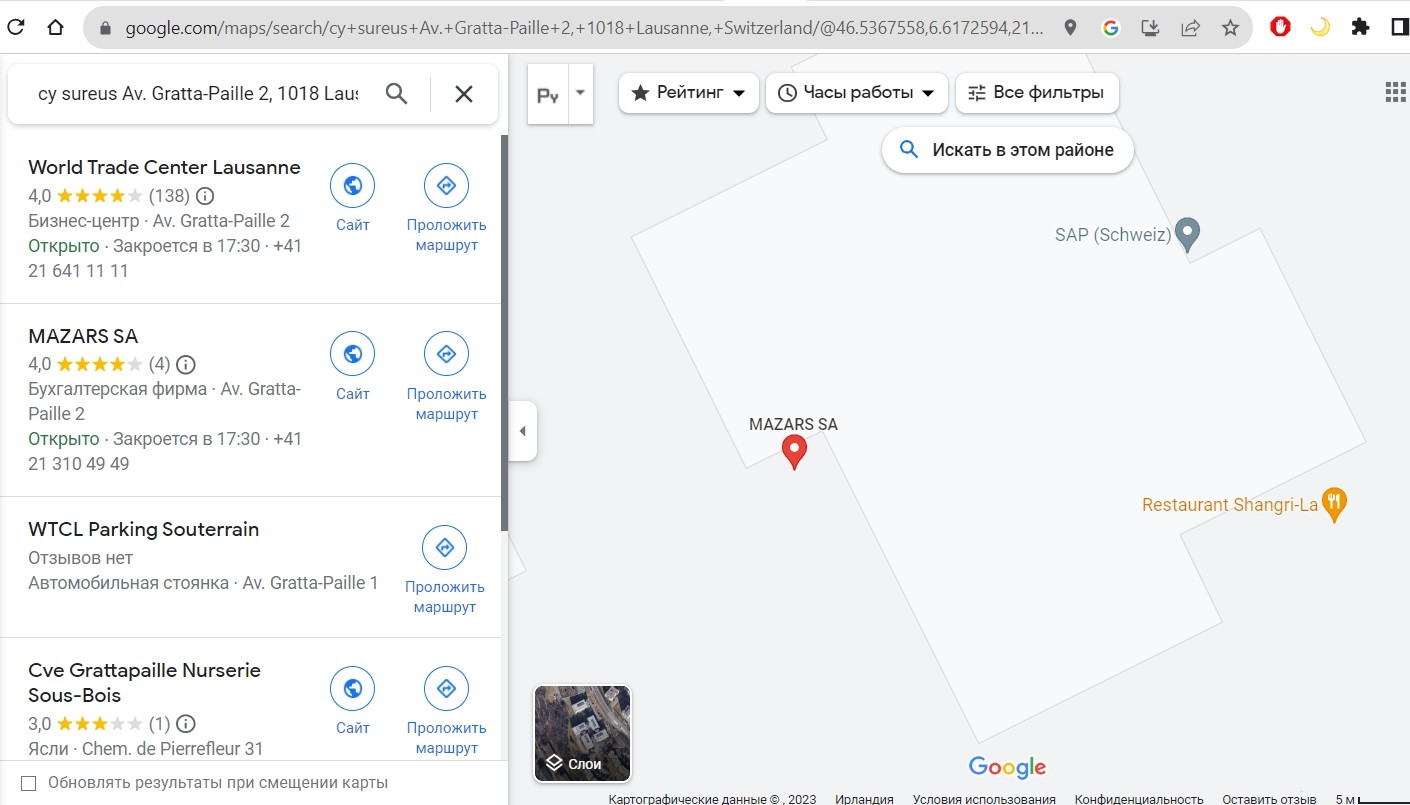Click the Restaurant Shangri-La map marker

click(x=1333, y=504)
